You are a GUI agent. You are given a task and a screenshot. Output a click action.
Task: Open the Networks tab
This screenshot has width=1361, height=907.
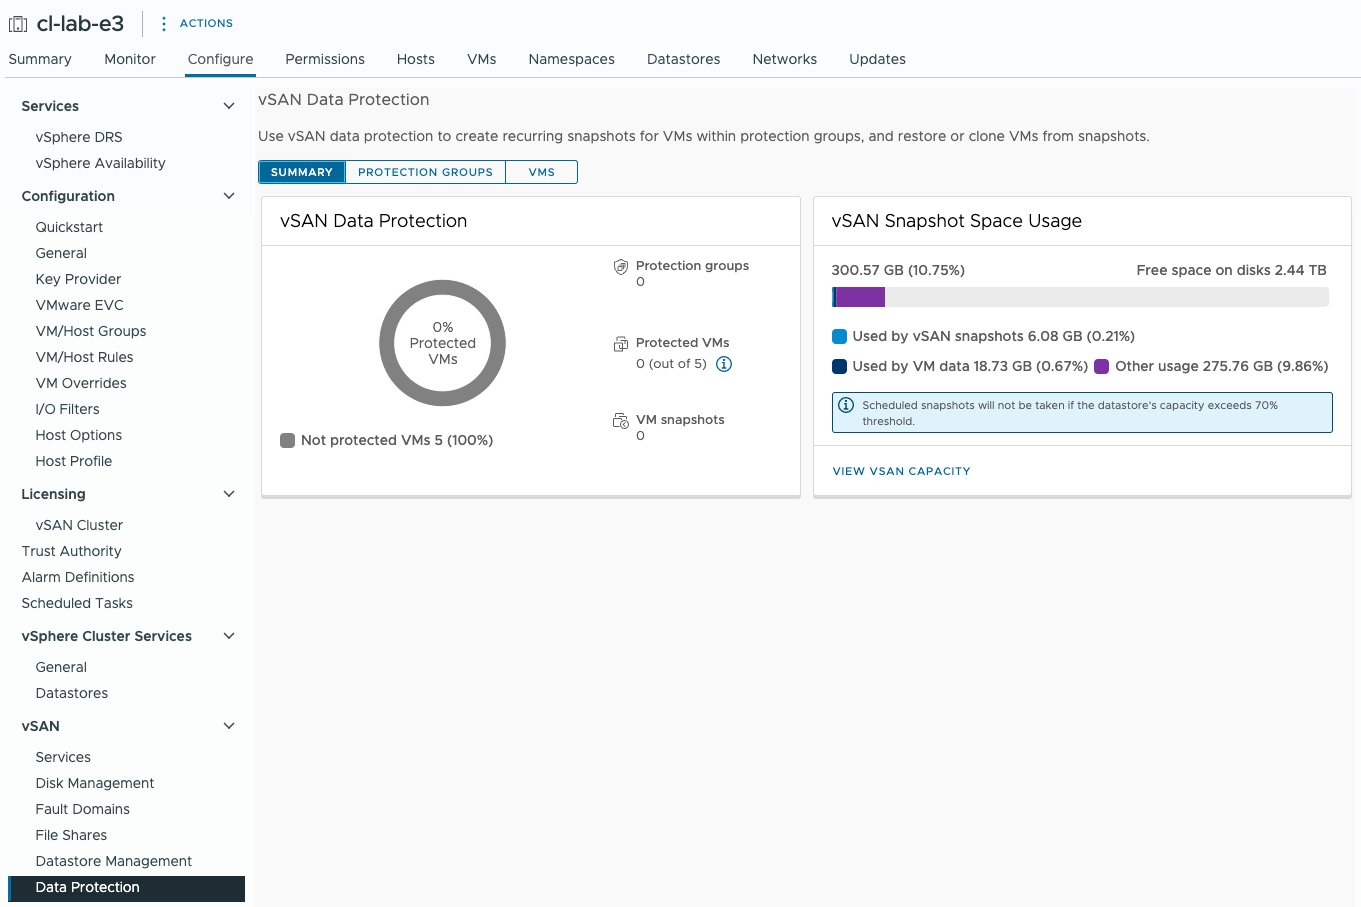(785, 59)
